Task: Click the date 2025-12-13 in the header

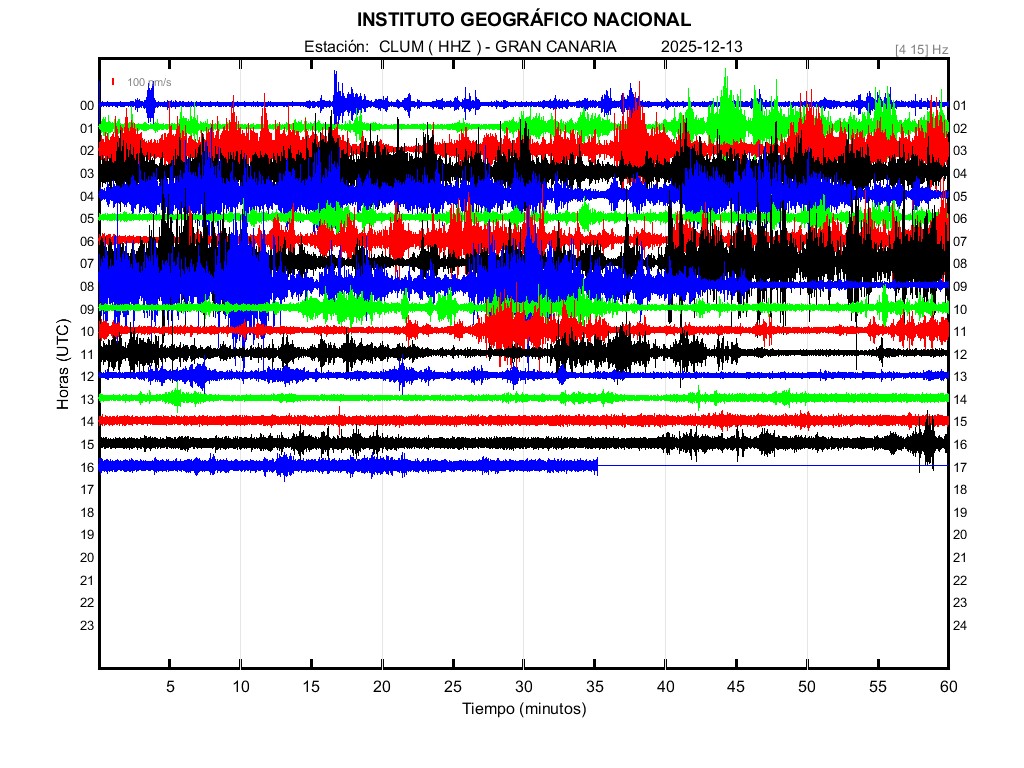Action: point(701,47)
